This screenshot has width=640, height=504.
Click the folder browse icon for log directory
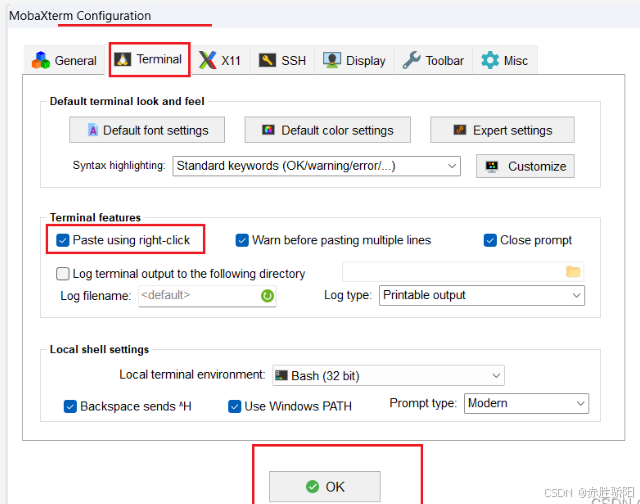(573, 271)
